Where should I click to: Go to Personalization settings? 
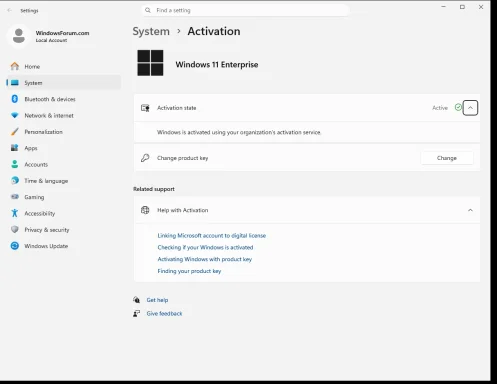pos(63,132)
